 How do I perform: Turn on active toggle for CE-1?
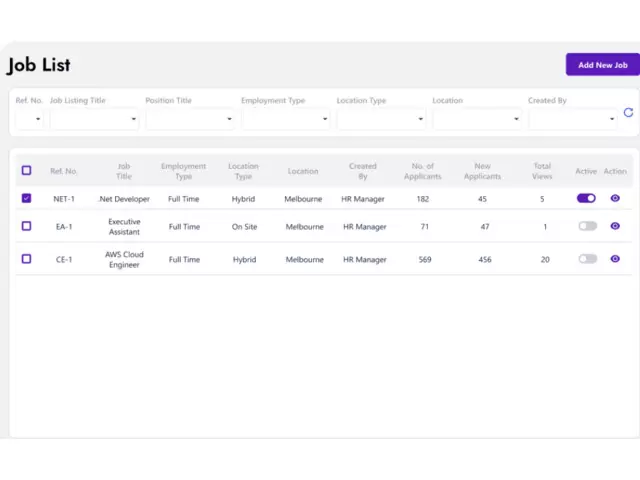click(x=587, y=259)
